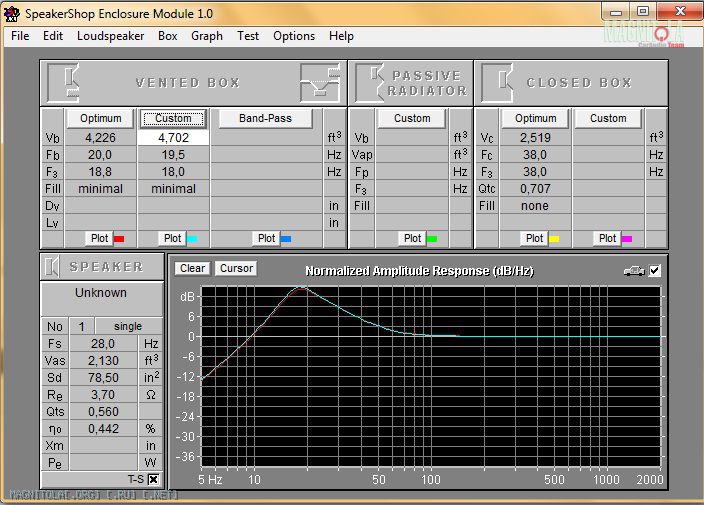Click Plot button with red swatch
This screenshot has width=704, height=505.
click(x=100, y=238)
